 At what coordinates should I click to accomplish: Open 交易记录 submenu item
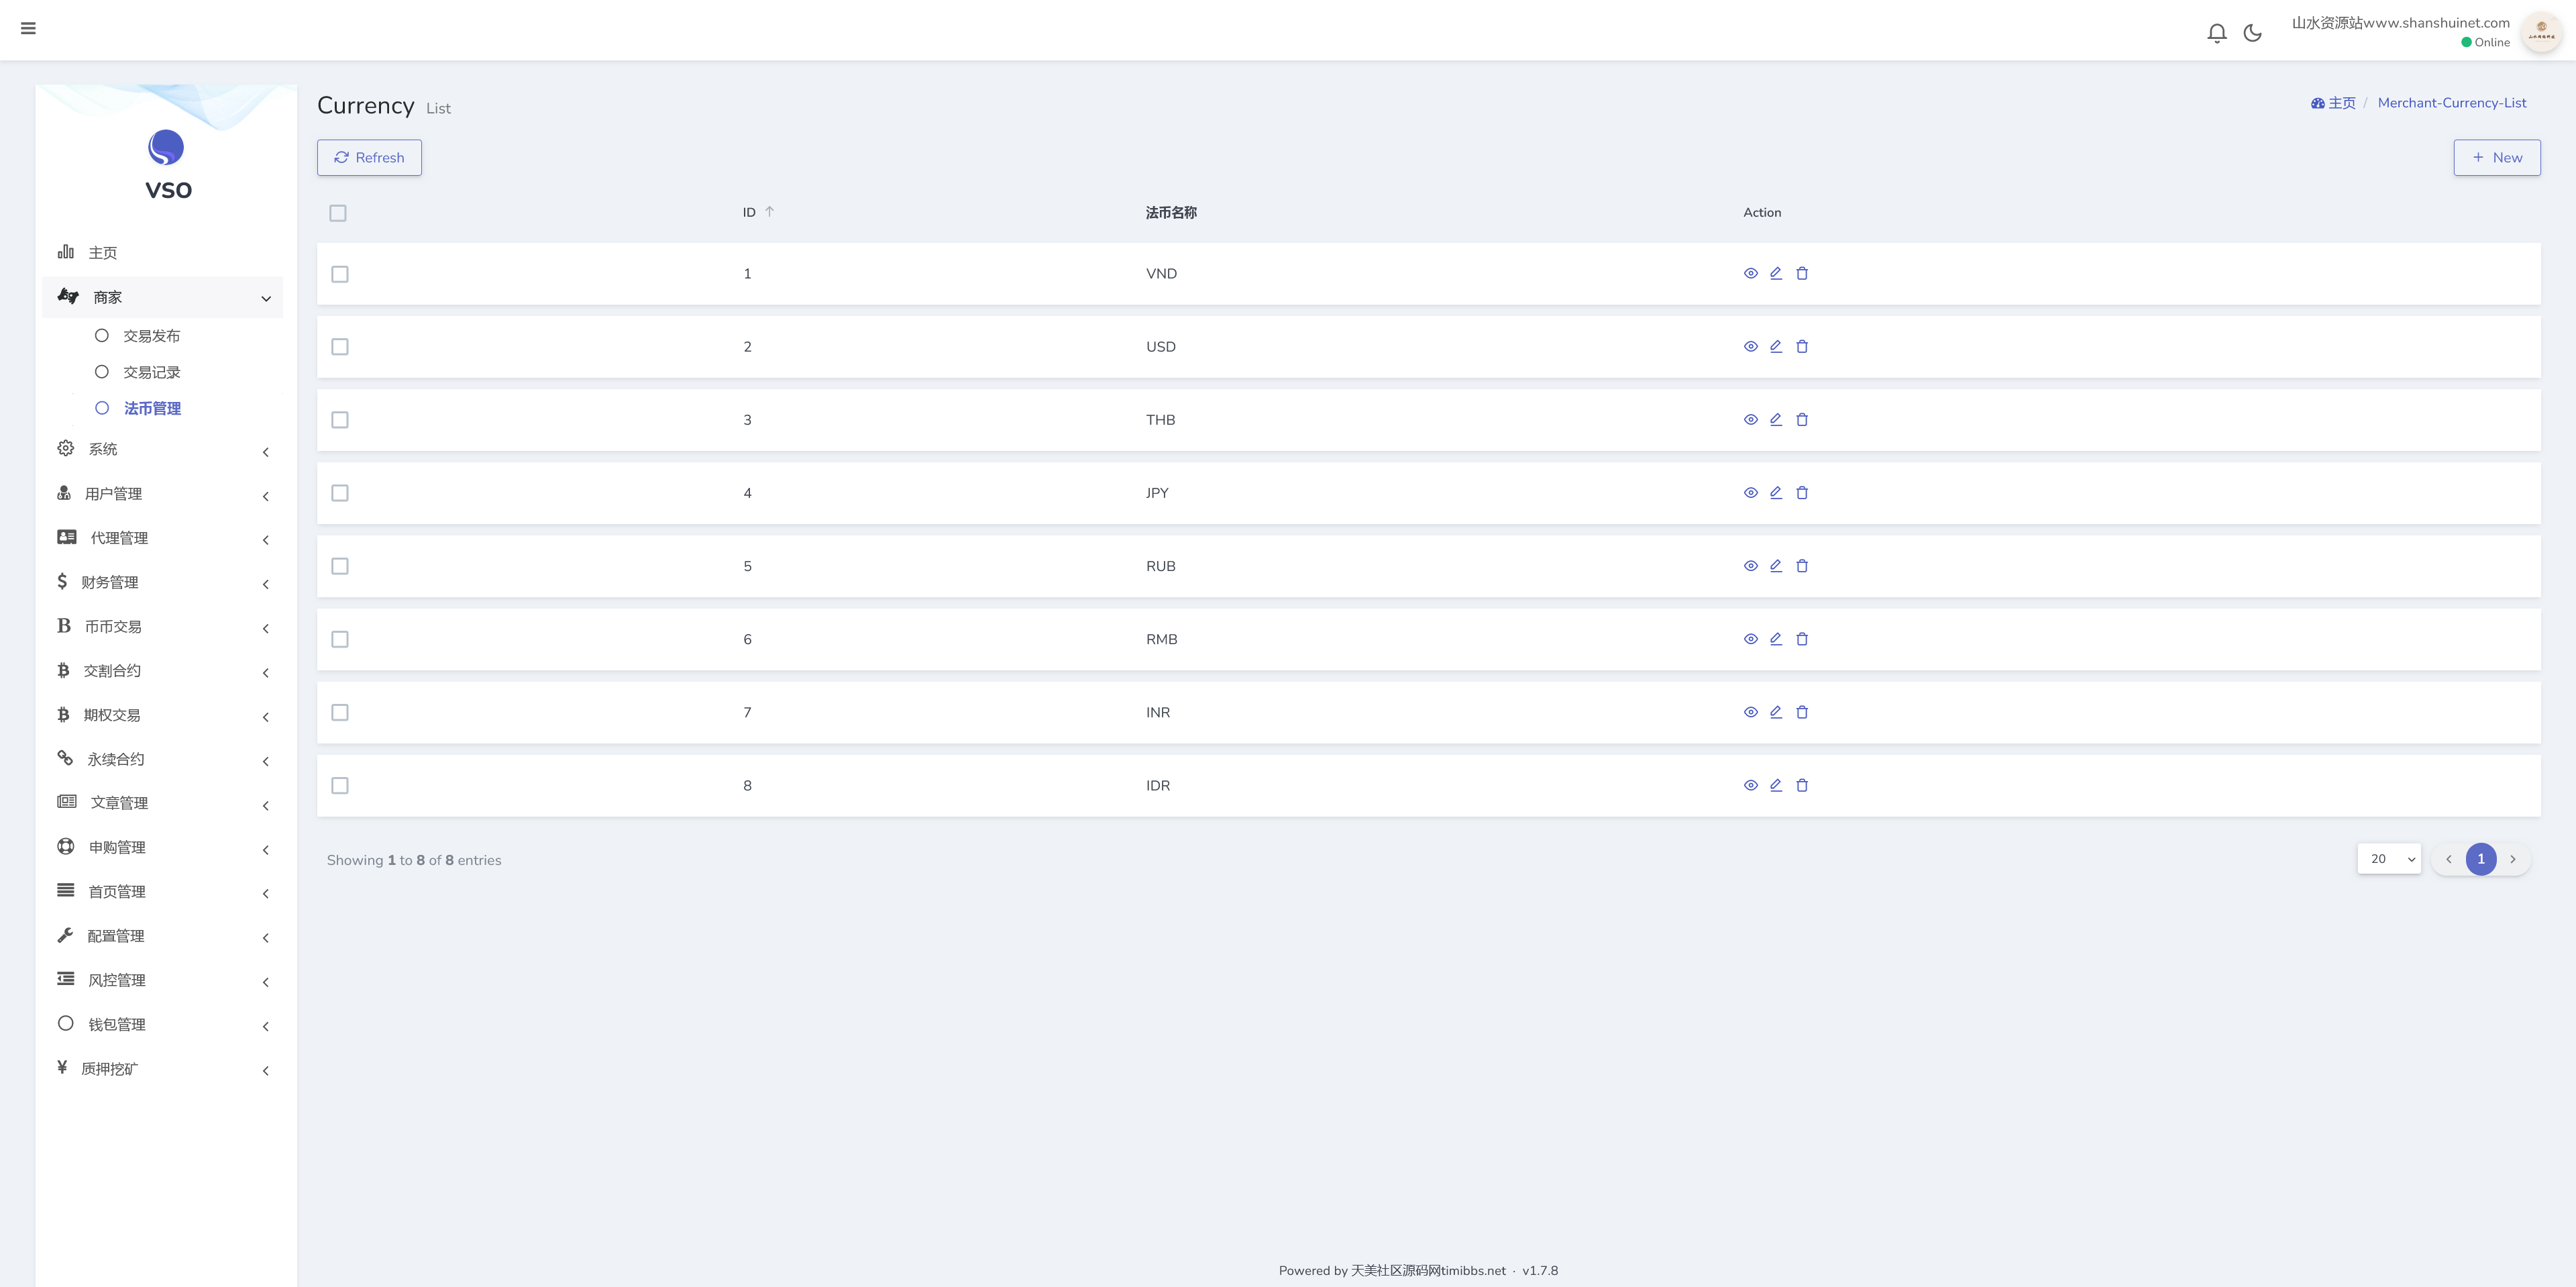coord(151,372)
